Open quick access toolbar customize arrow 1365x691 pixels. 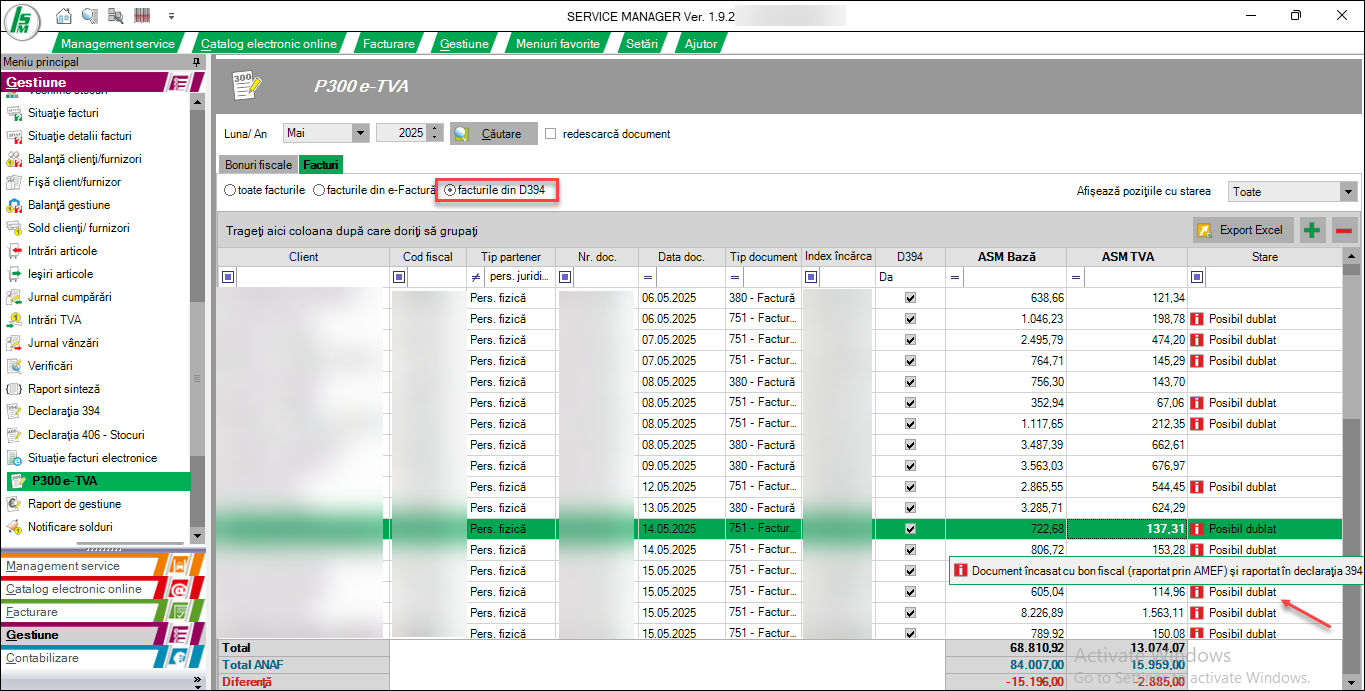(171, 16)
